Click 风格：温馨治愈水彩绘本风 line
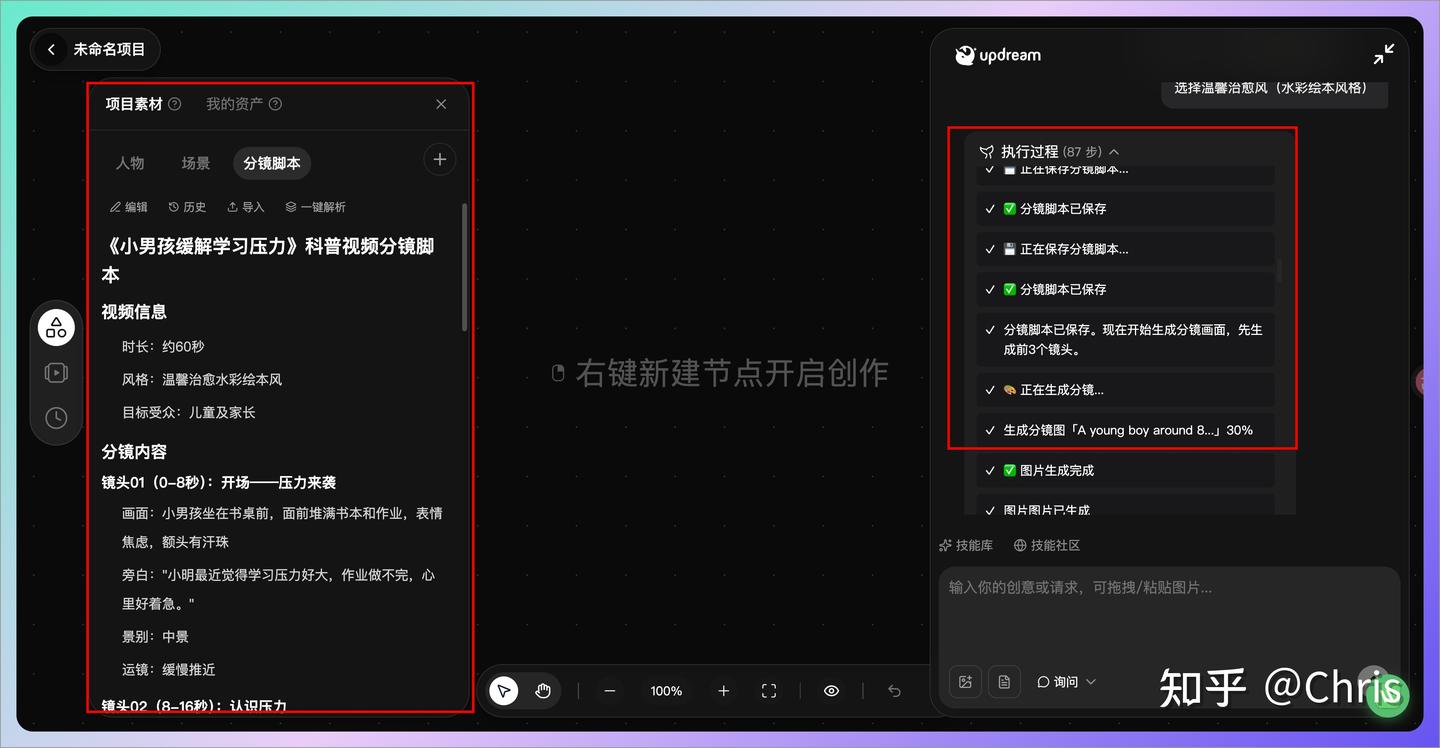The image size is (1440, 748). coord(202,379)
